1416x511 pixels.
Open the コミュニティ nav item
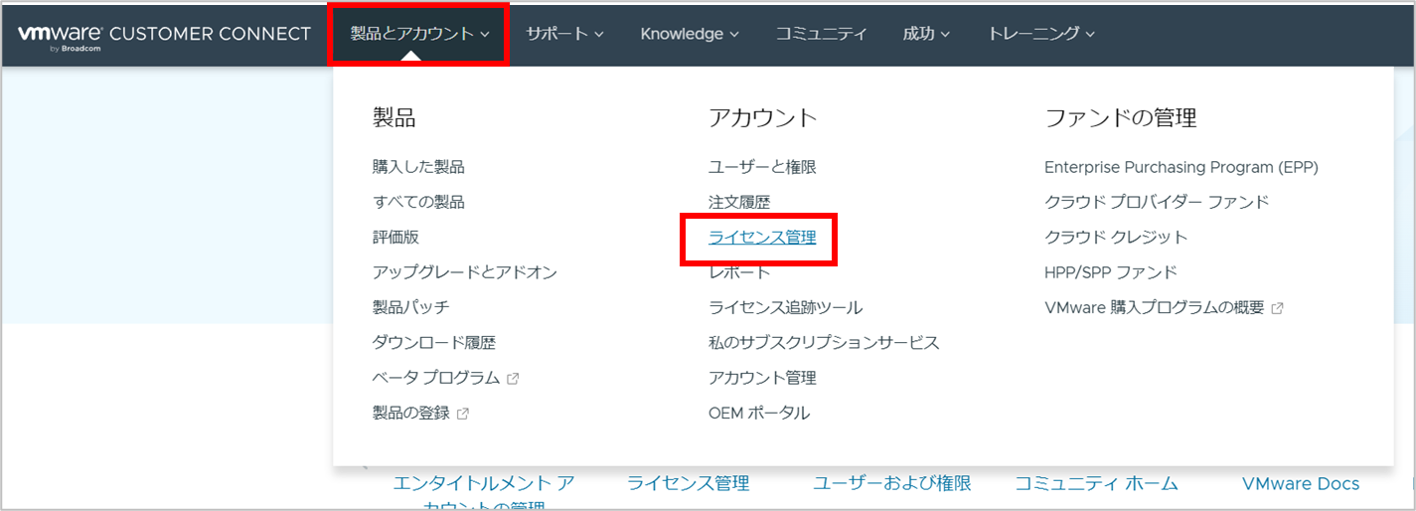(821, 34)
